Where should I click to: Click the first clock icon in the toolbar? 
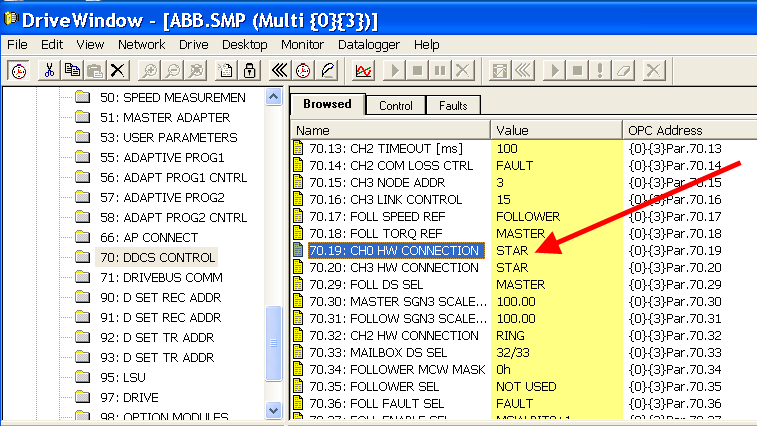point(19,70)
